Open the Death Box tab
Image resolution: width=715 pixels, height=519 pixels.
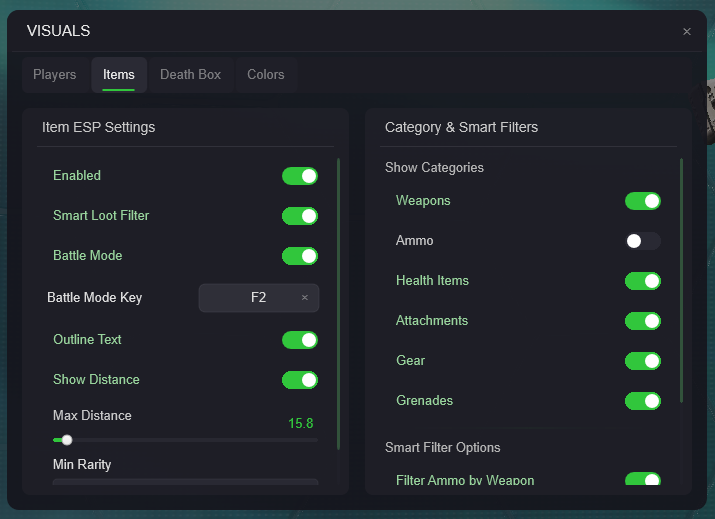190,75
